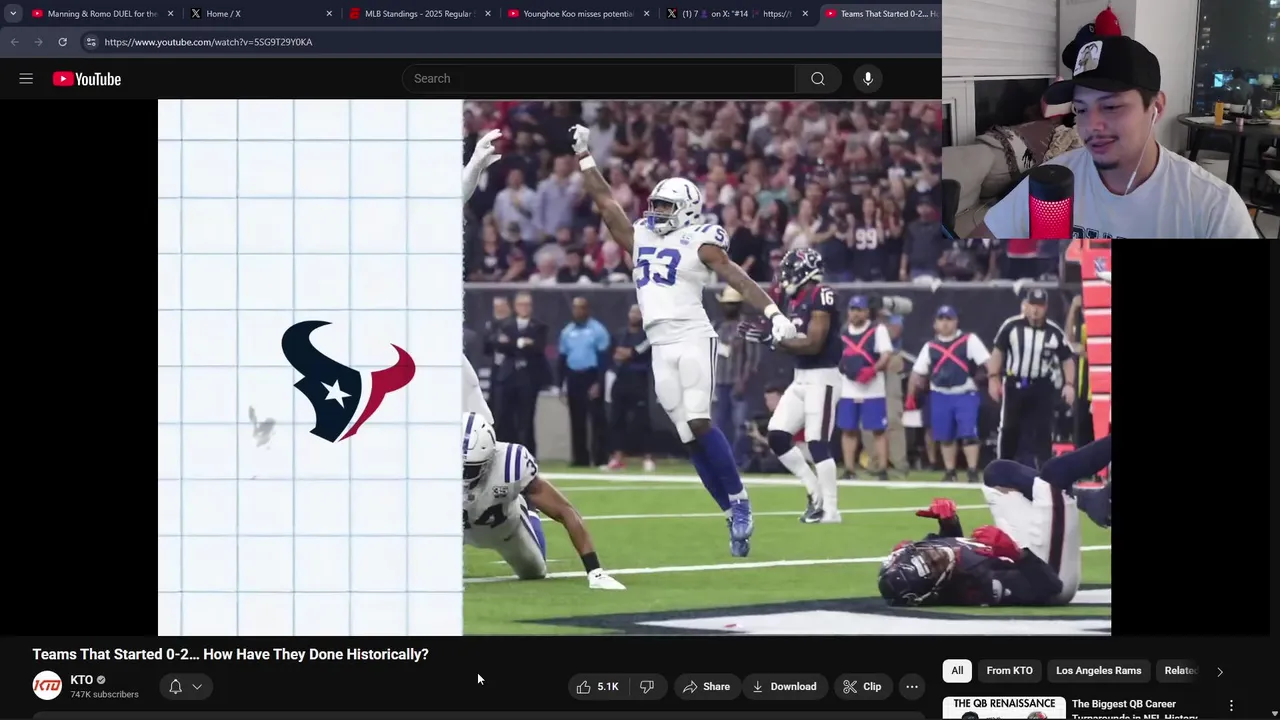Click the YouTube search input field
Viewport: 1280px width, 720px height.
[599, 79]
